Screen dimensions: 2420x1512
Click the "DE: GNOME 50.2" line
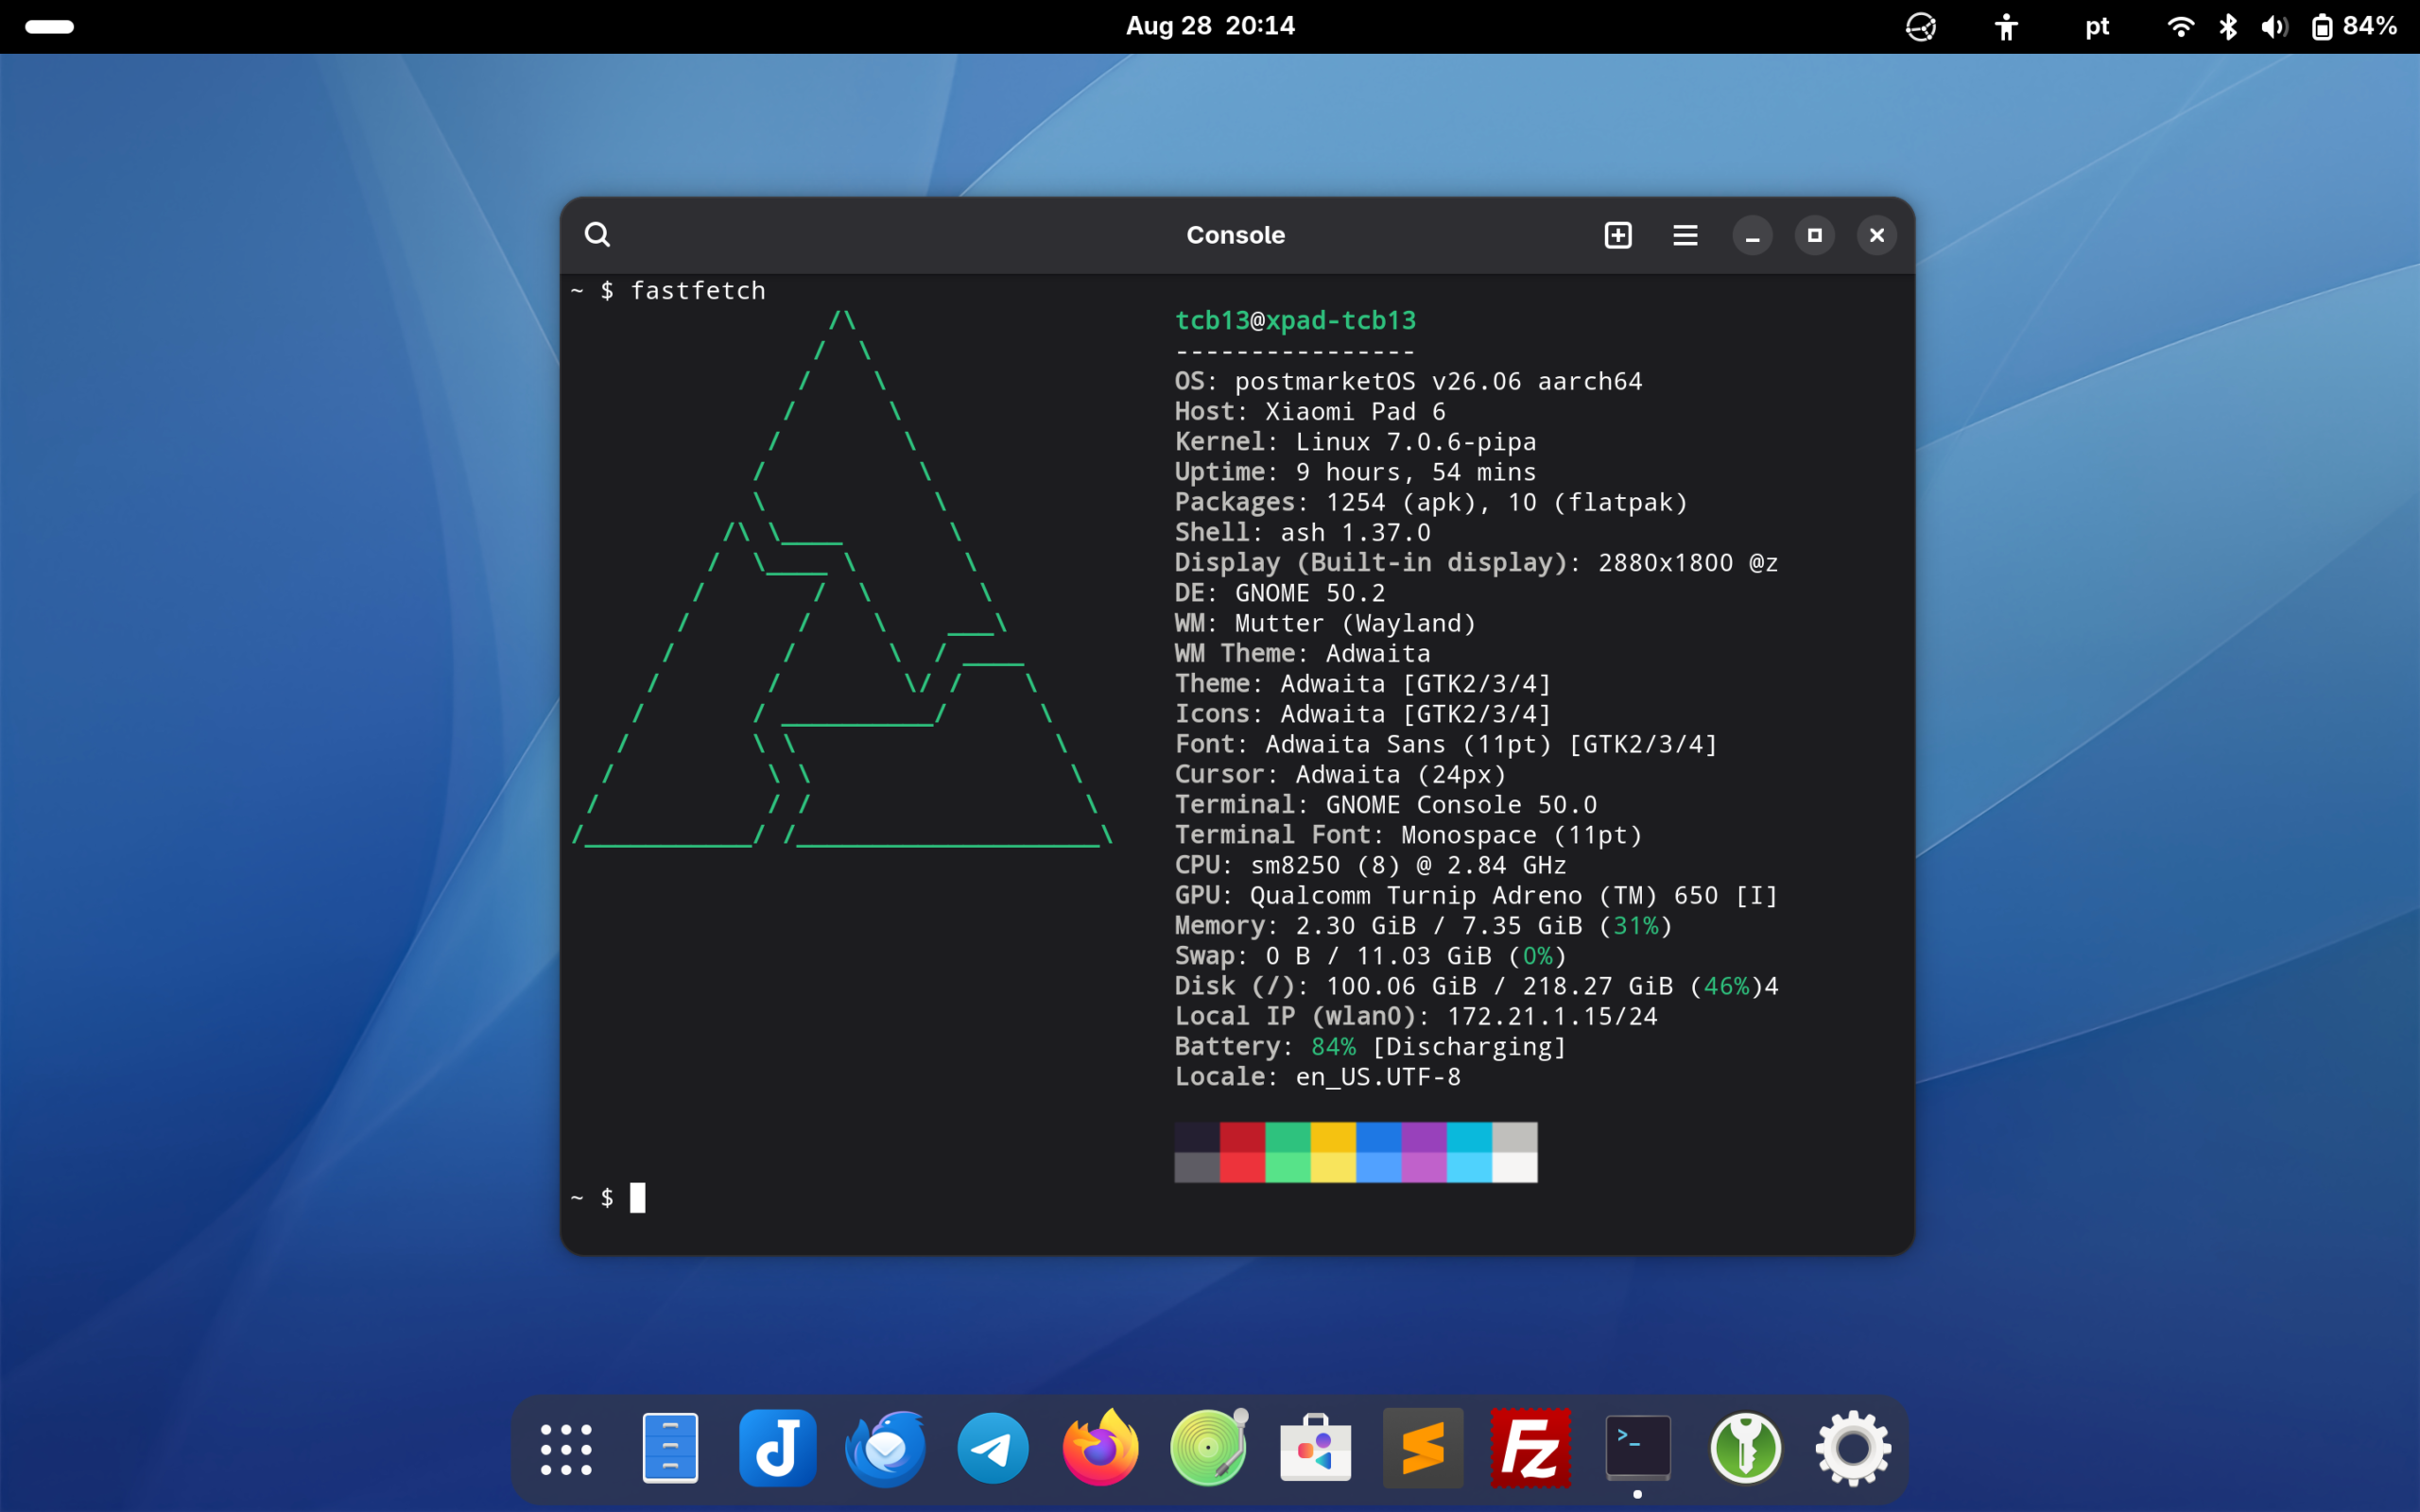(1280, 593)
